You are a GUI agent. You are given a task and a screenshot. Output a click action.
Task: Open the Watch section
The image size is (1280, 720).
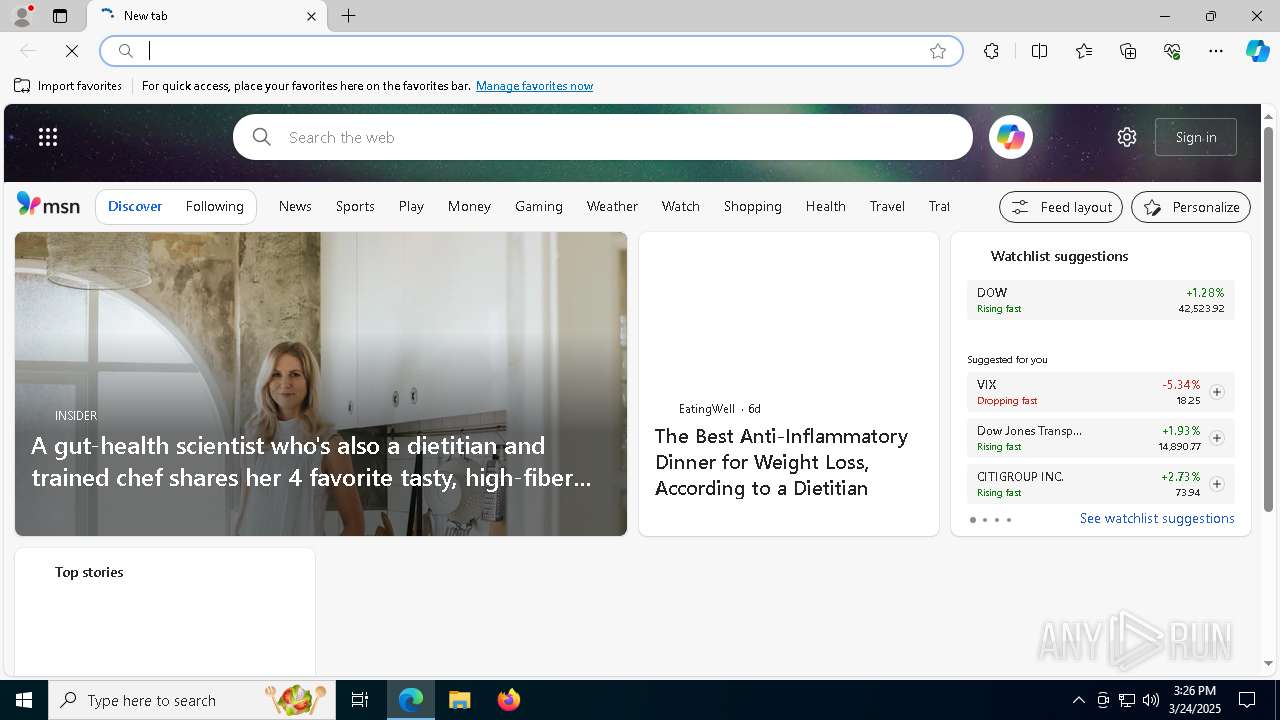coord(680,206)
